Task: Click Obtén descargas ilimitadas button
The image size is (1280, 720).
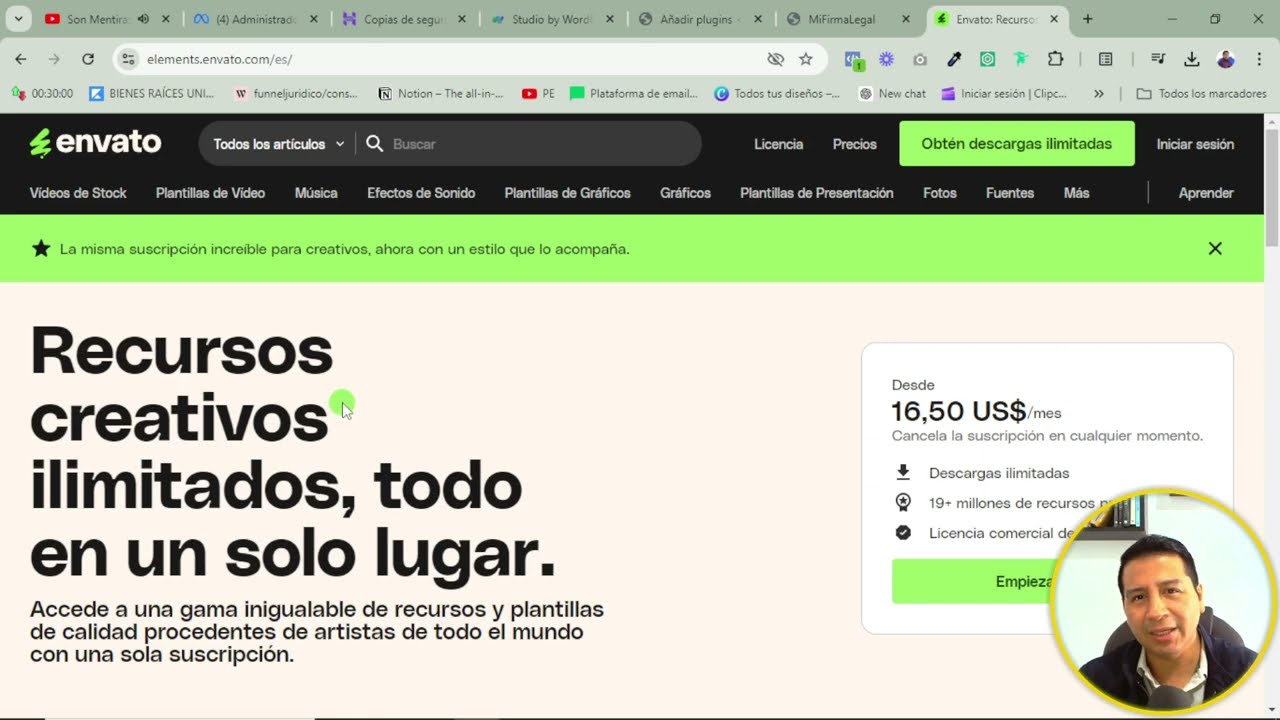Action: point(1017,144)
